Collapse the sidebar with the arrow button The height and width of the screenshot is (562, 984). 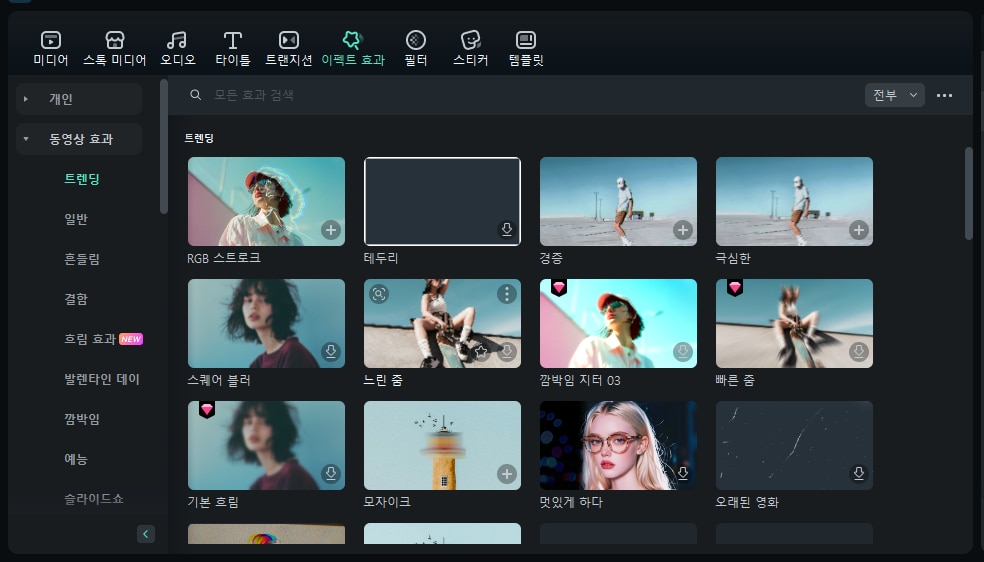(146, 534)
